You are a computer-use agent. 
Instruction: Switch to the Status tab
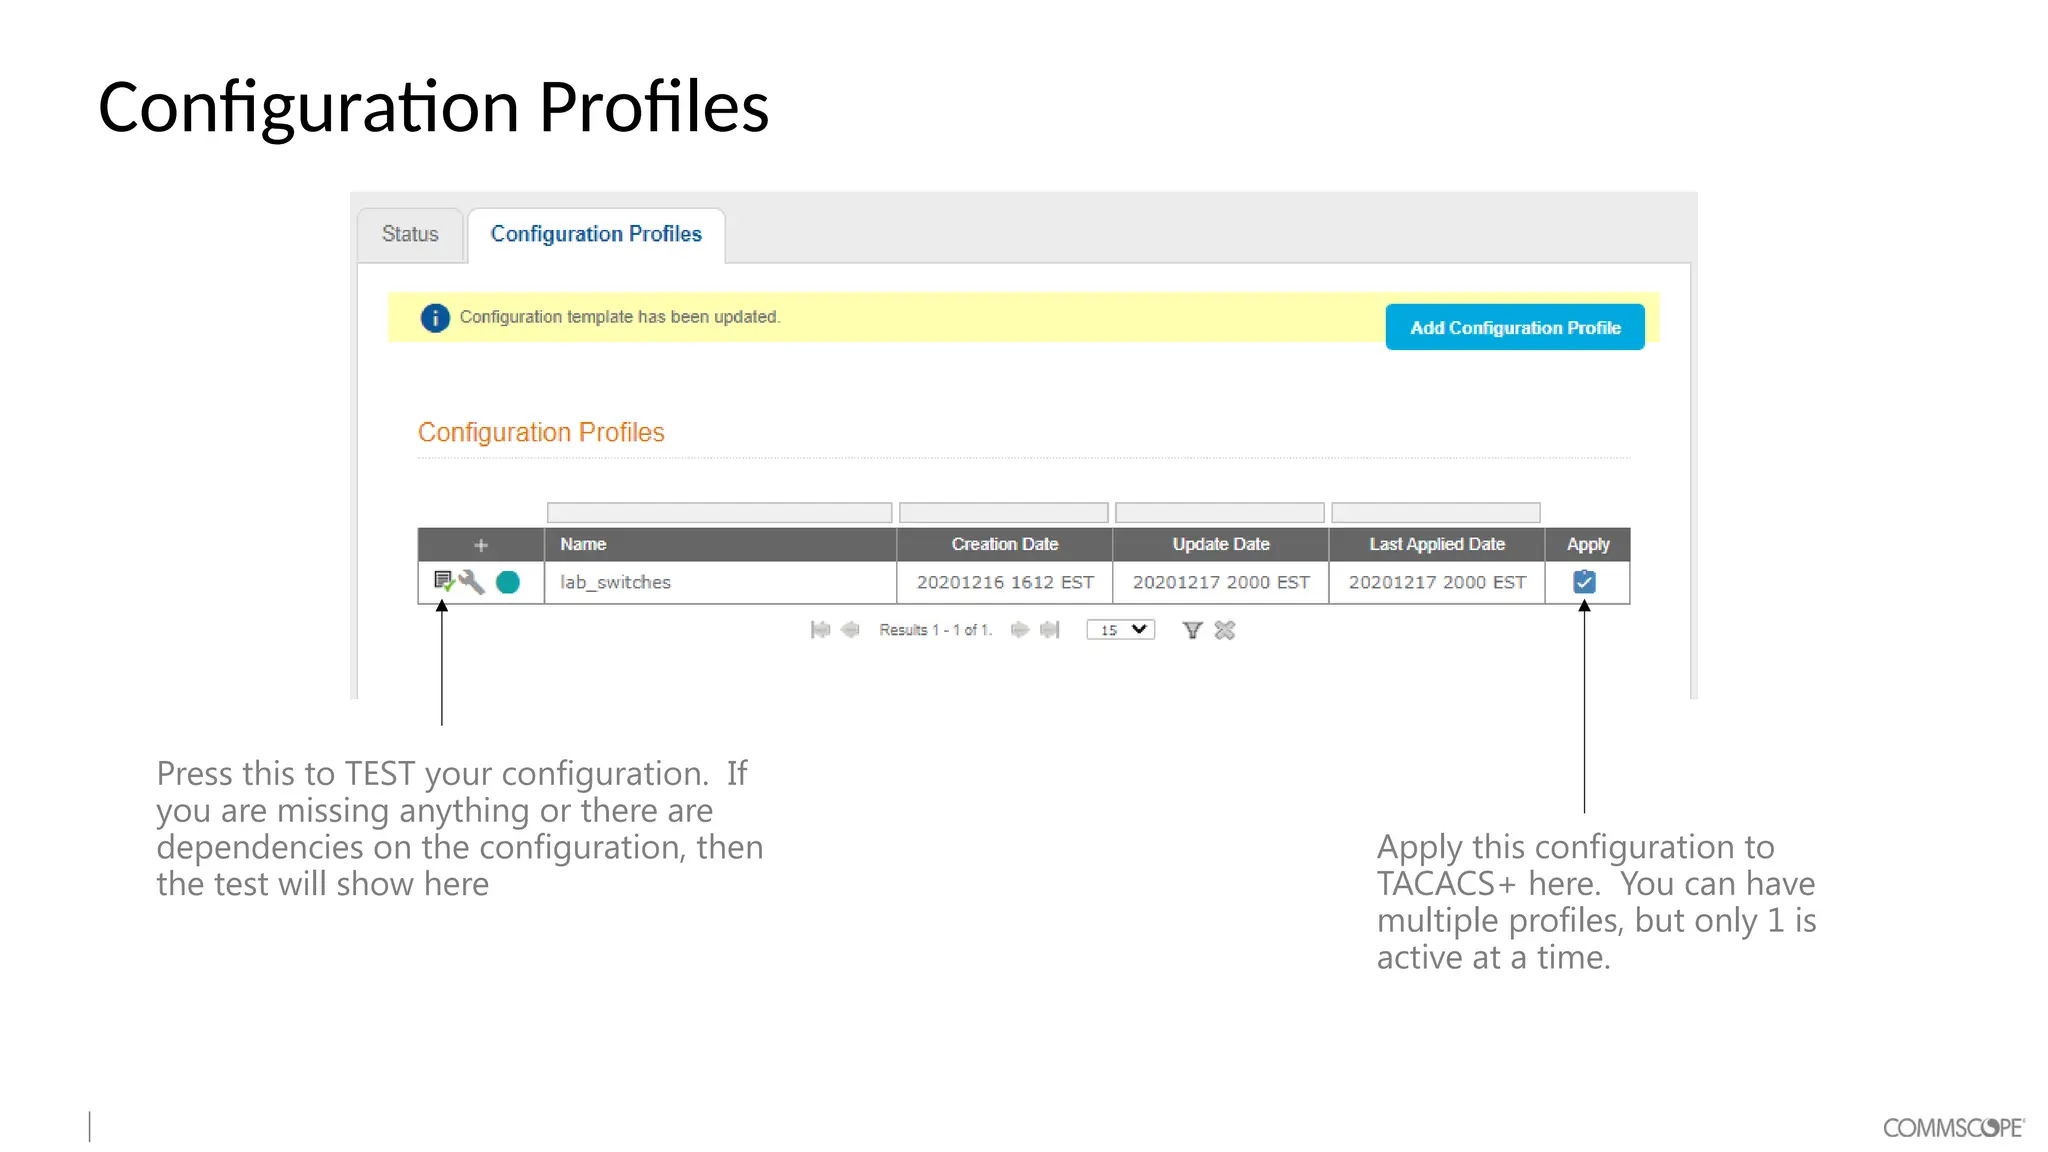point(410,234)
